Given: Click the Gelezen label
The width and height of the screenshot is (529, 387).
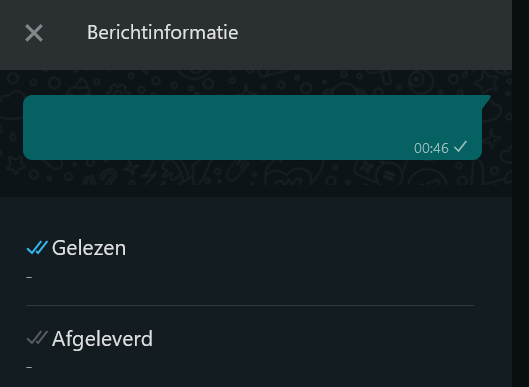Looking at the screenshot, I should pos(89,248).
